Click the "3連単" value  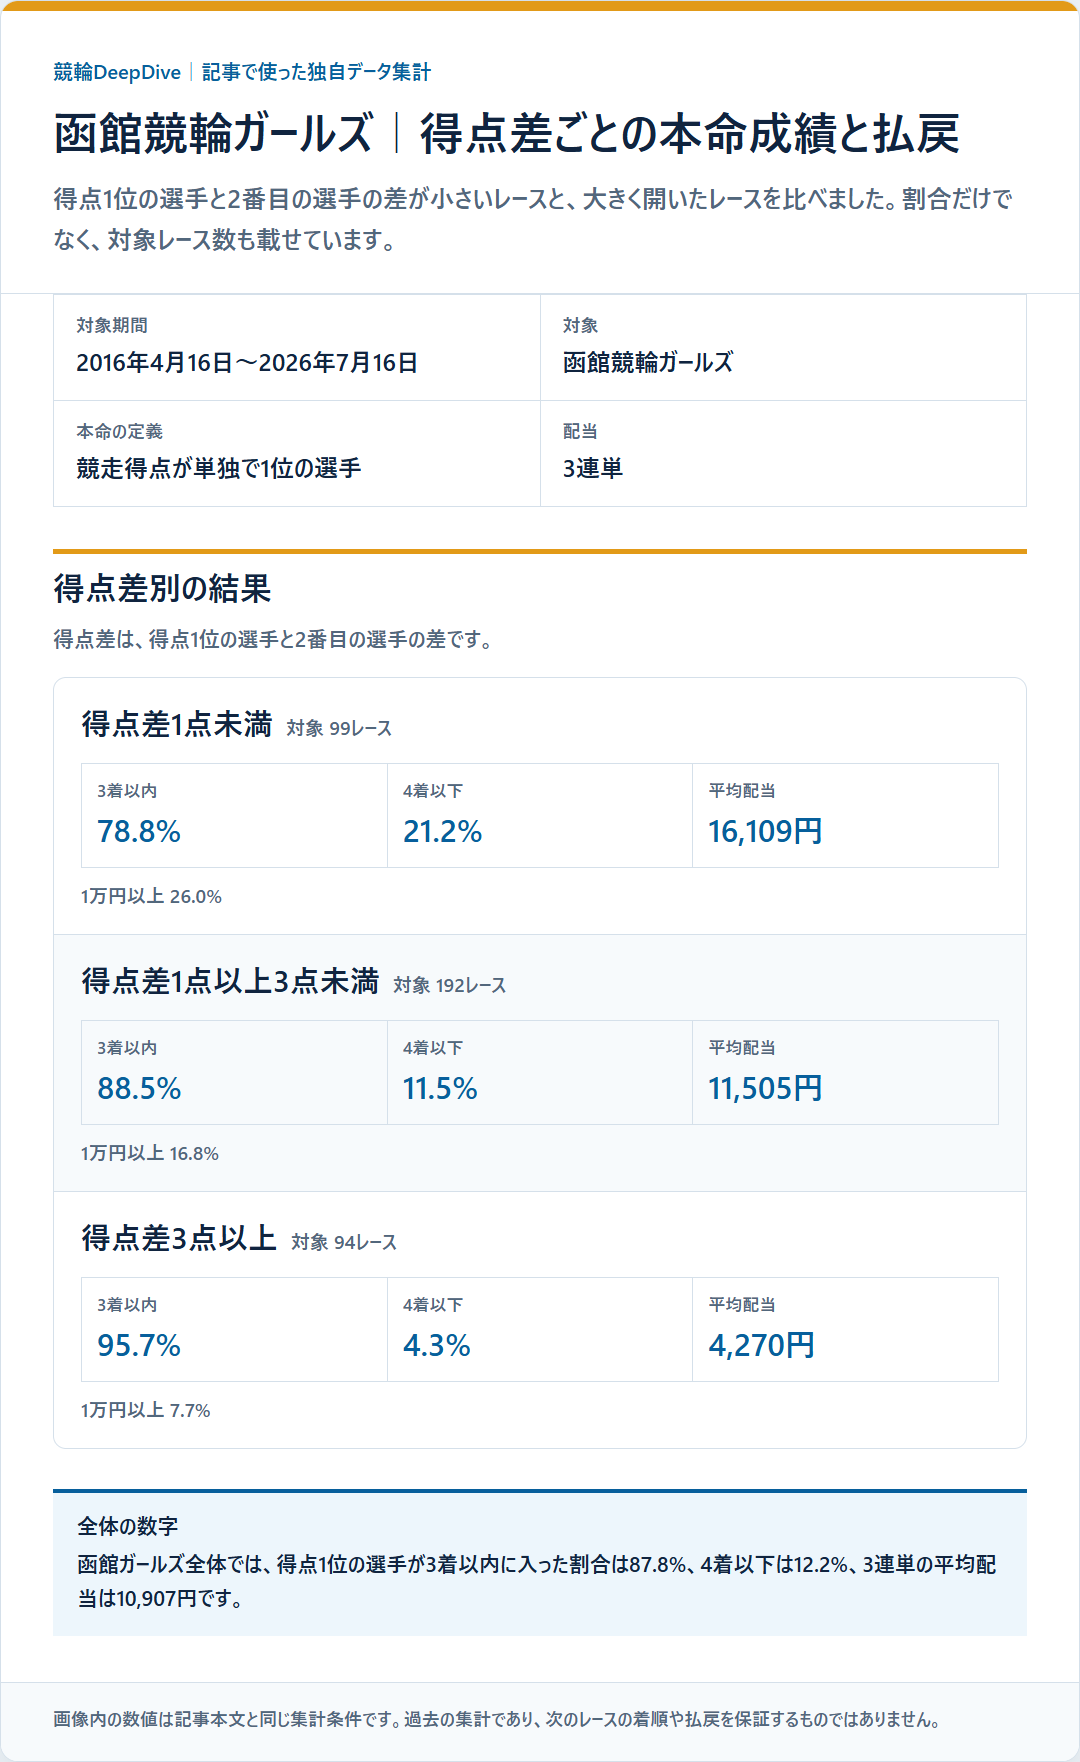click(x=593, y=468)
